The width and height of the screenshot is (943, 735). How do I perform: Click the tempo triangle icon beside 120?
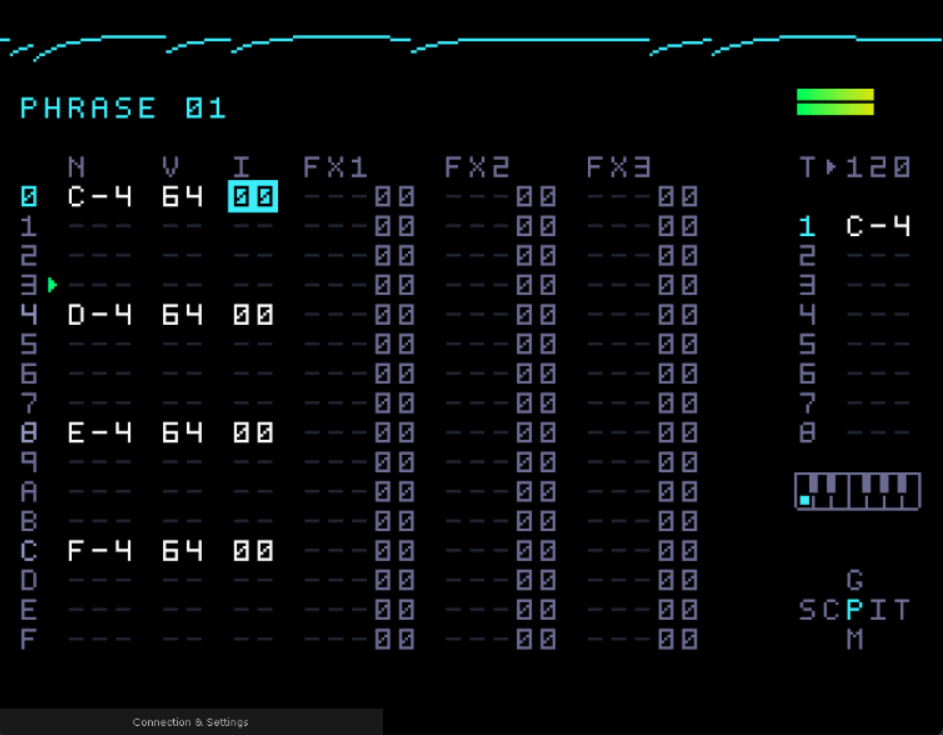pos(831,168)
